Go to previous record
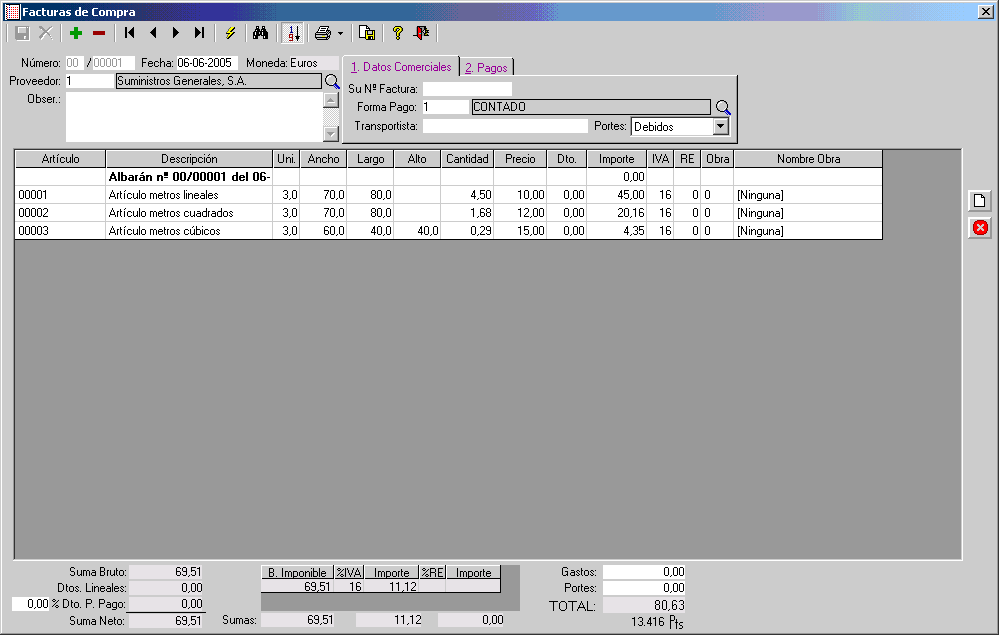This screenshot has height=635, width=999. pos(153,33)
